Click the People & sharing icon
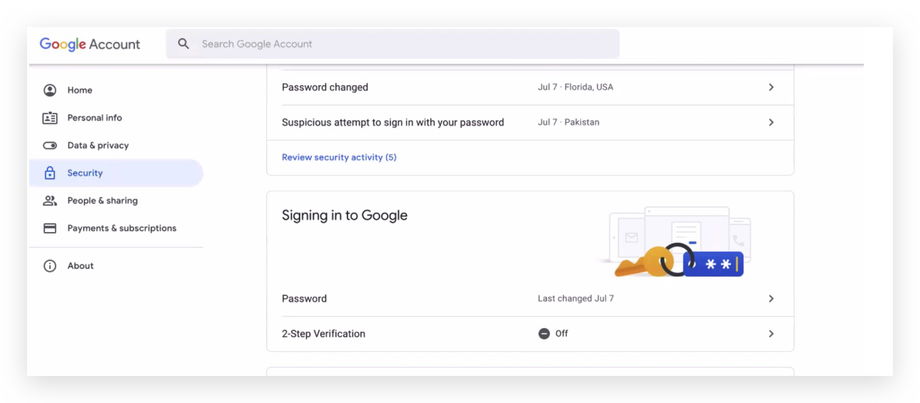920x403 pixels. [50, 201]
